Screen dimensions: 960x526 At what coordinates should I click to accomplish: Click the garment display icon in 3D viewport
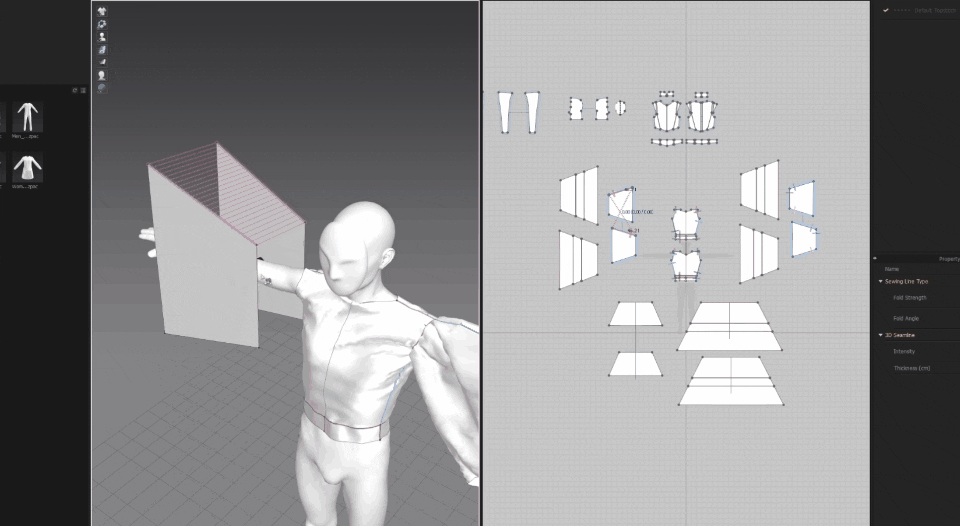tap(102, 11)
